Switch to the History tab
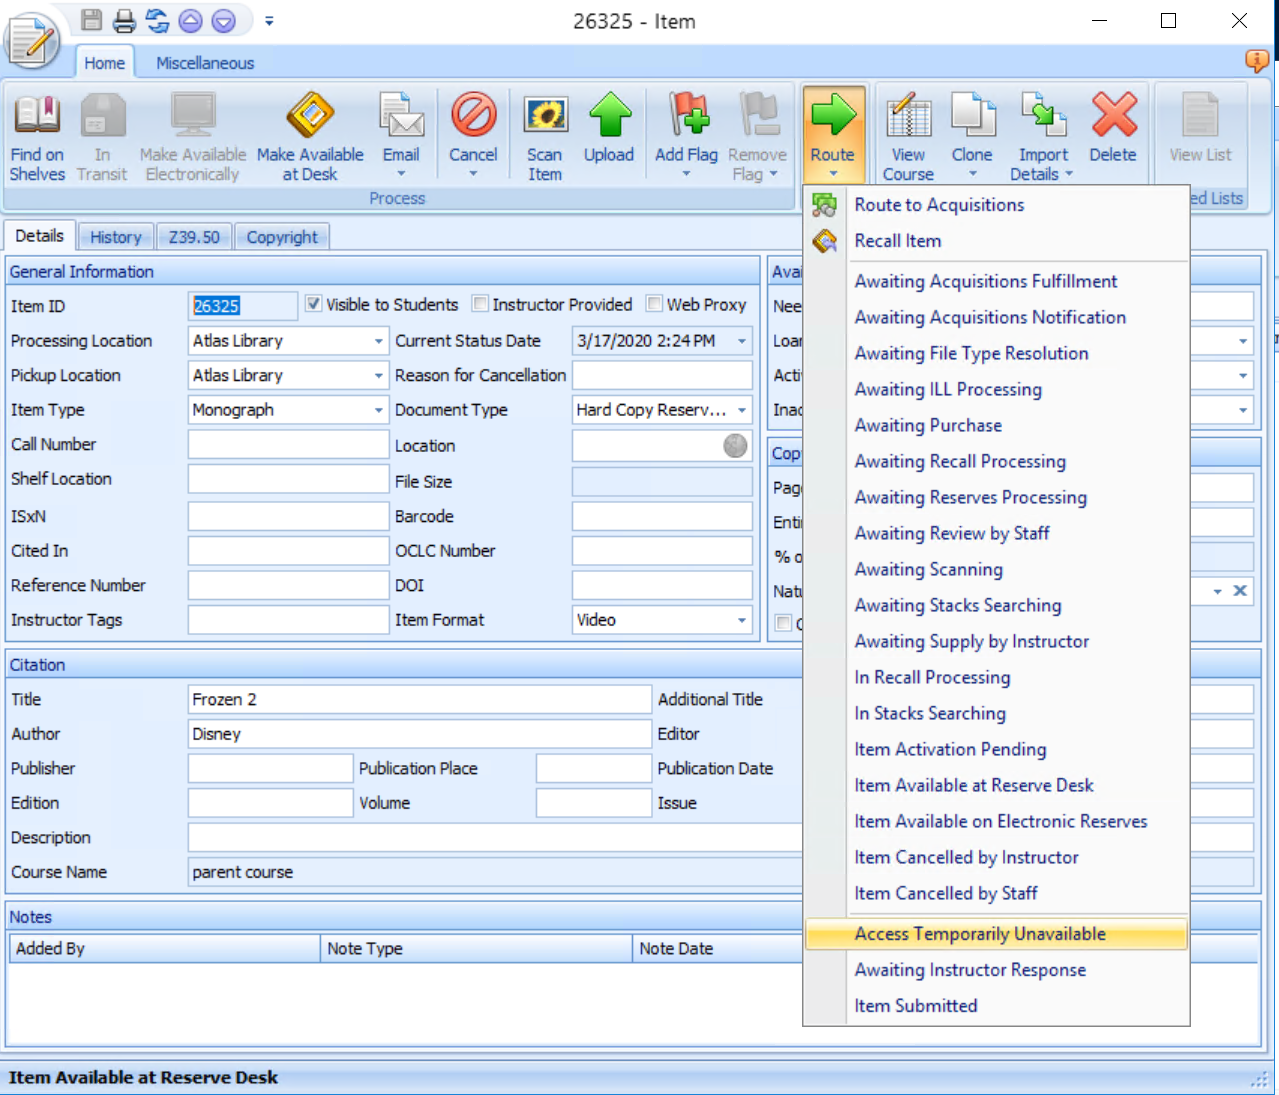The image size is (1279, 1095). pyautogui.click(x=116, y=237)
